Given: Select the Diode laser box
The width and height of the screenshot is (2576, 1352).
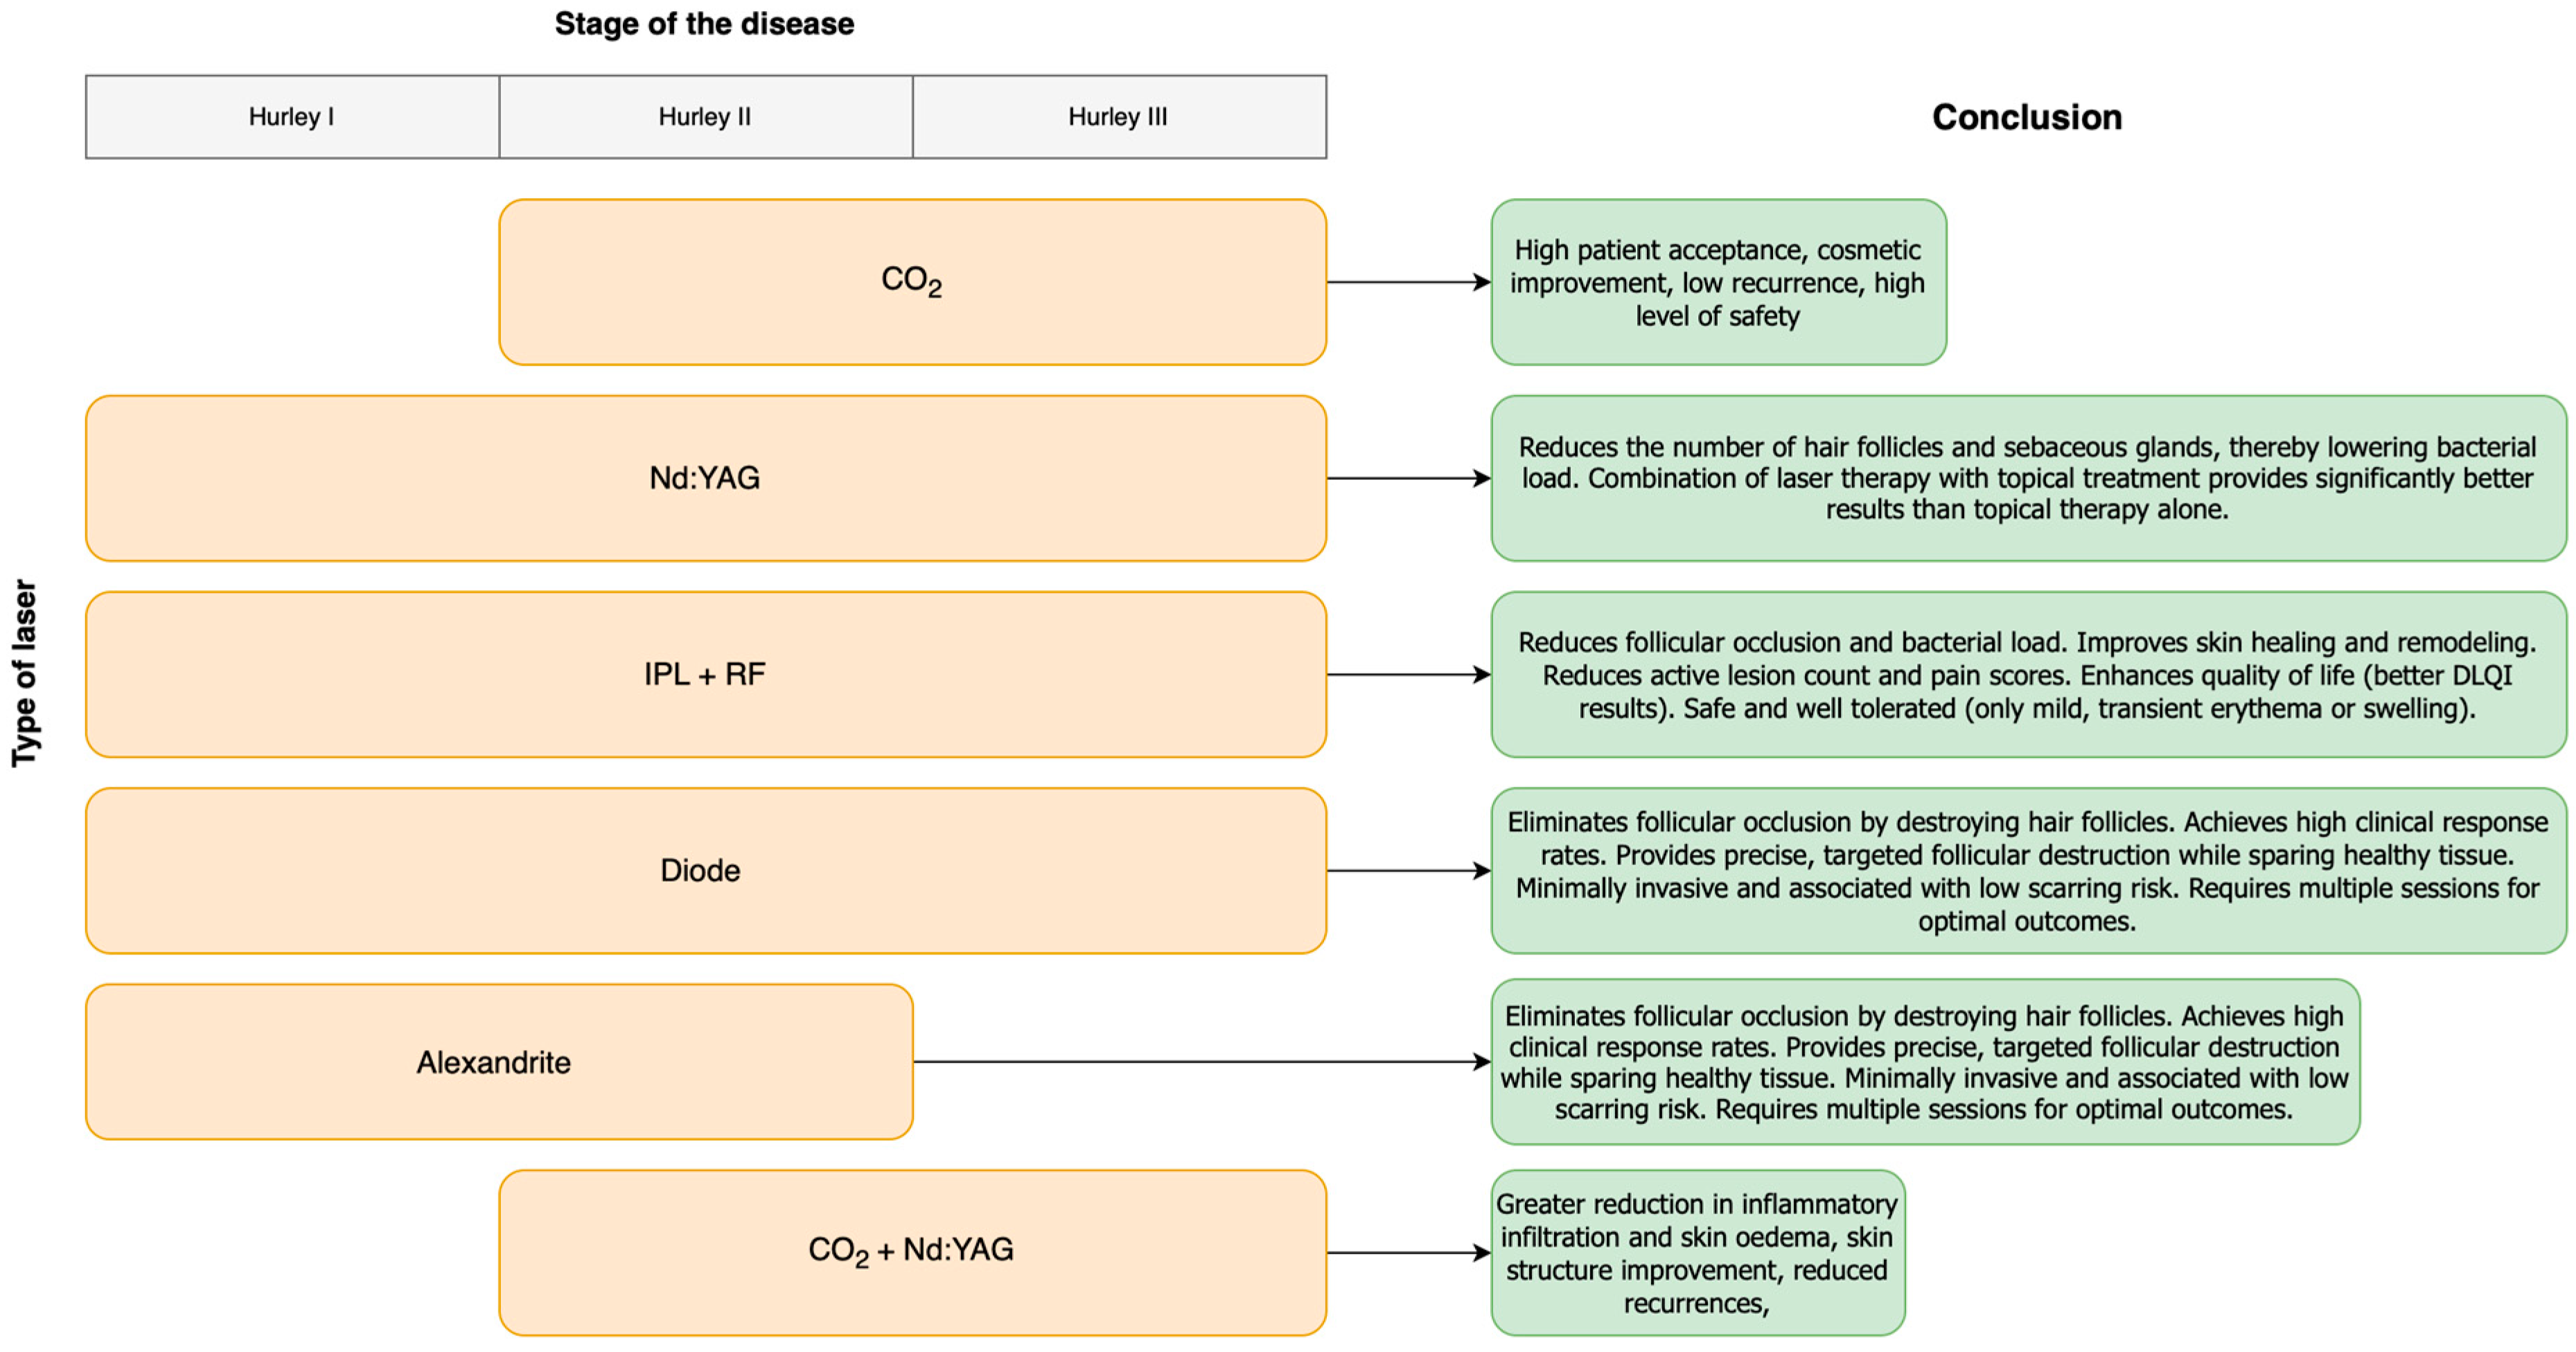Looking at the screenshot, I should tap(705, 870).
